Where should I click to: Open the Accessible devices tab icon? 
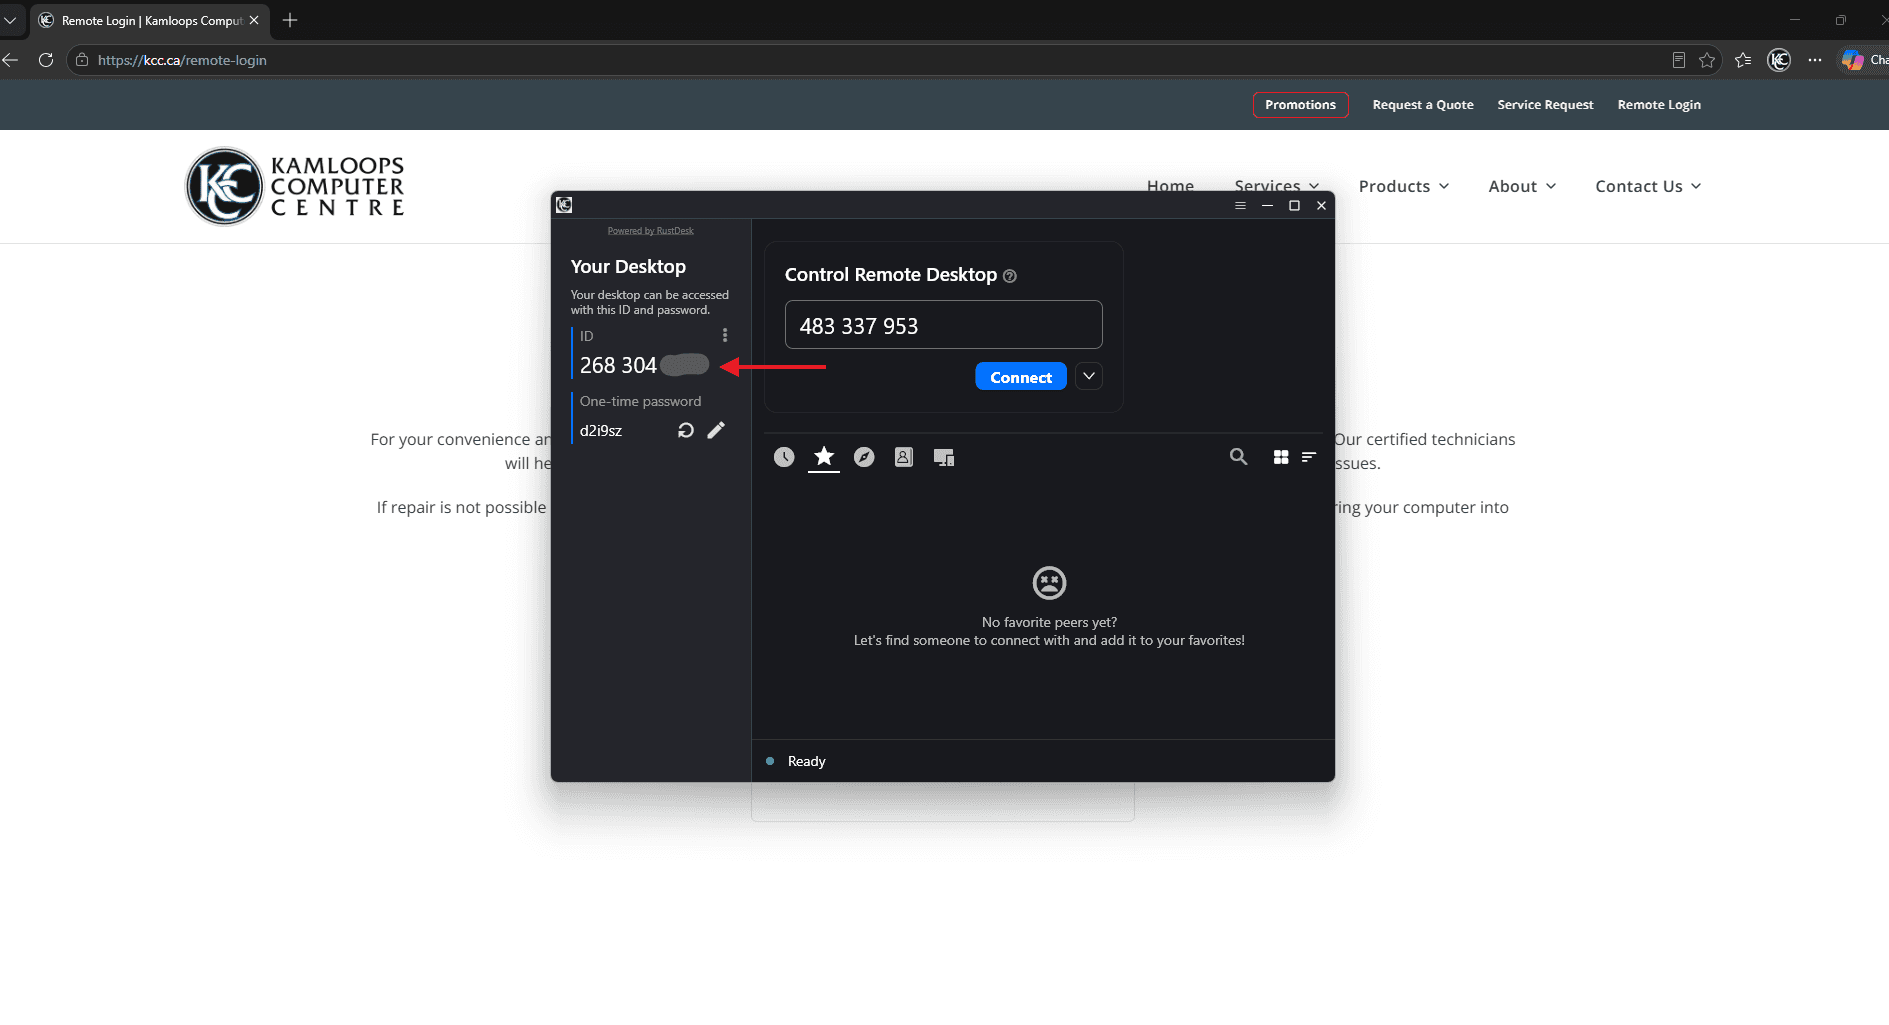(x=944, y=457)
